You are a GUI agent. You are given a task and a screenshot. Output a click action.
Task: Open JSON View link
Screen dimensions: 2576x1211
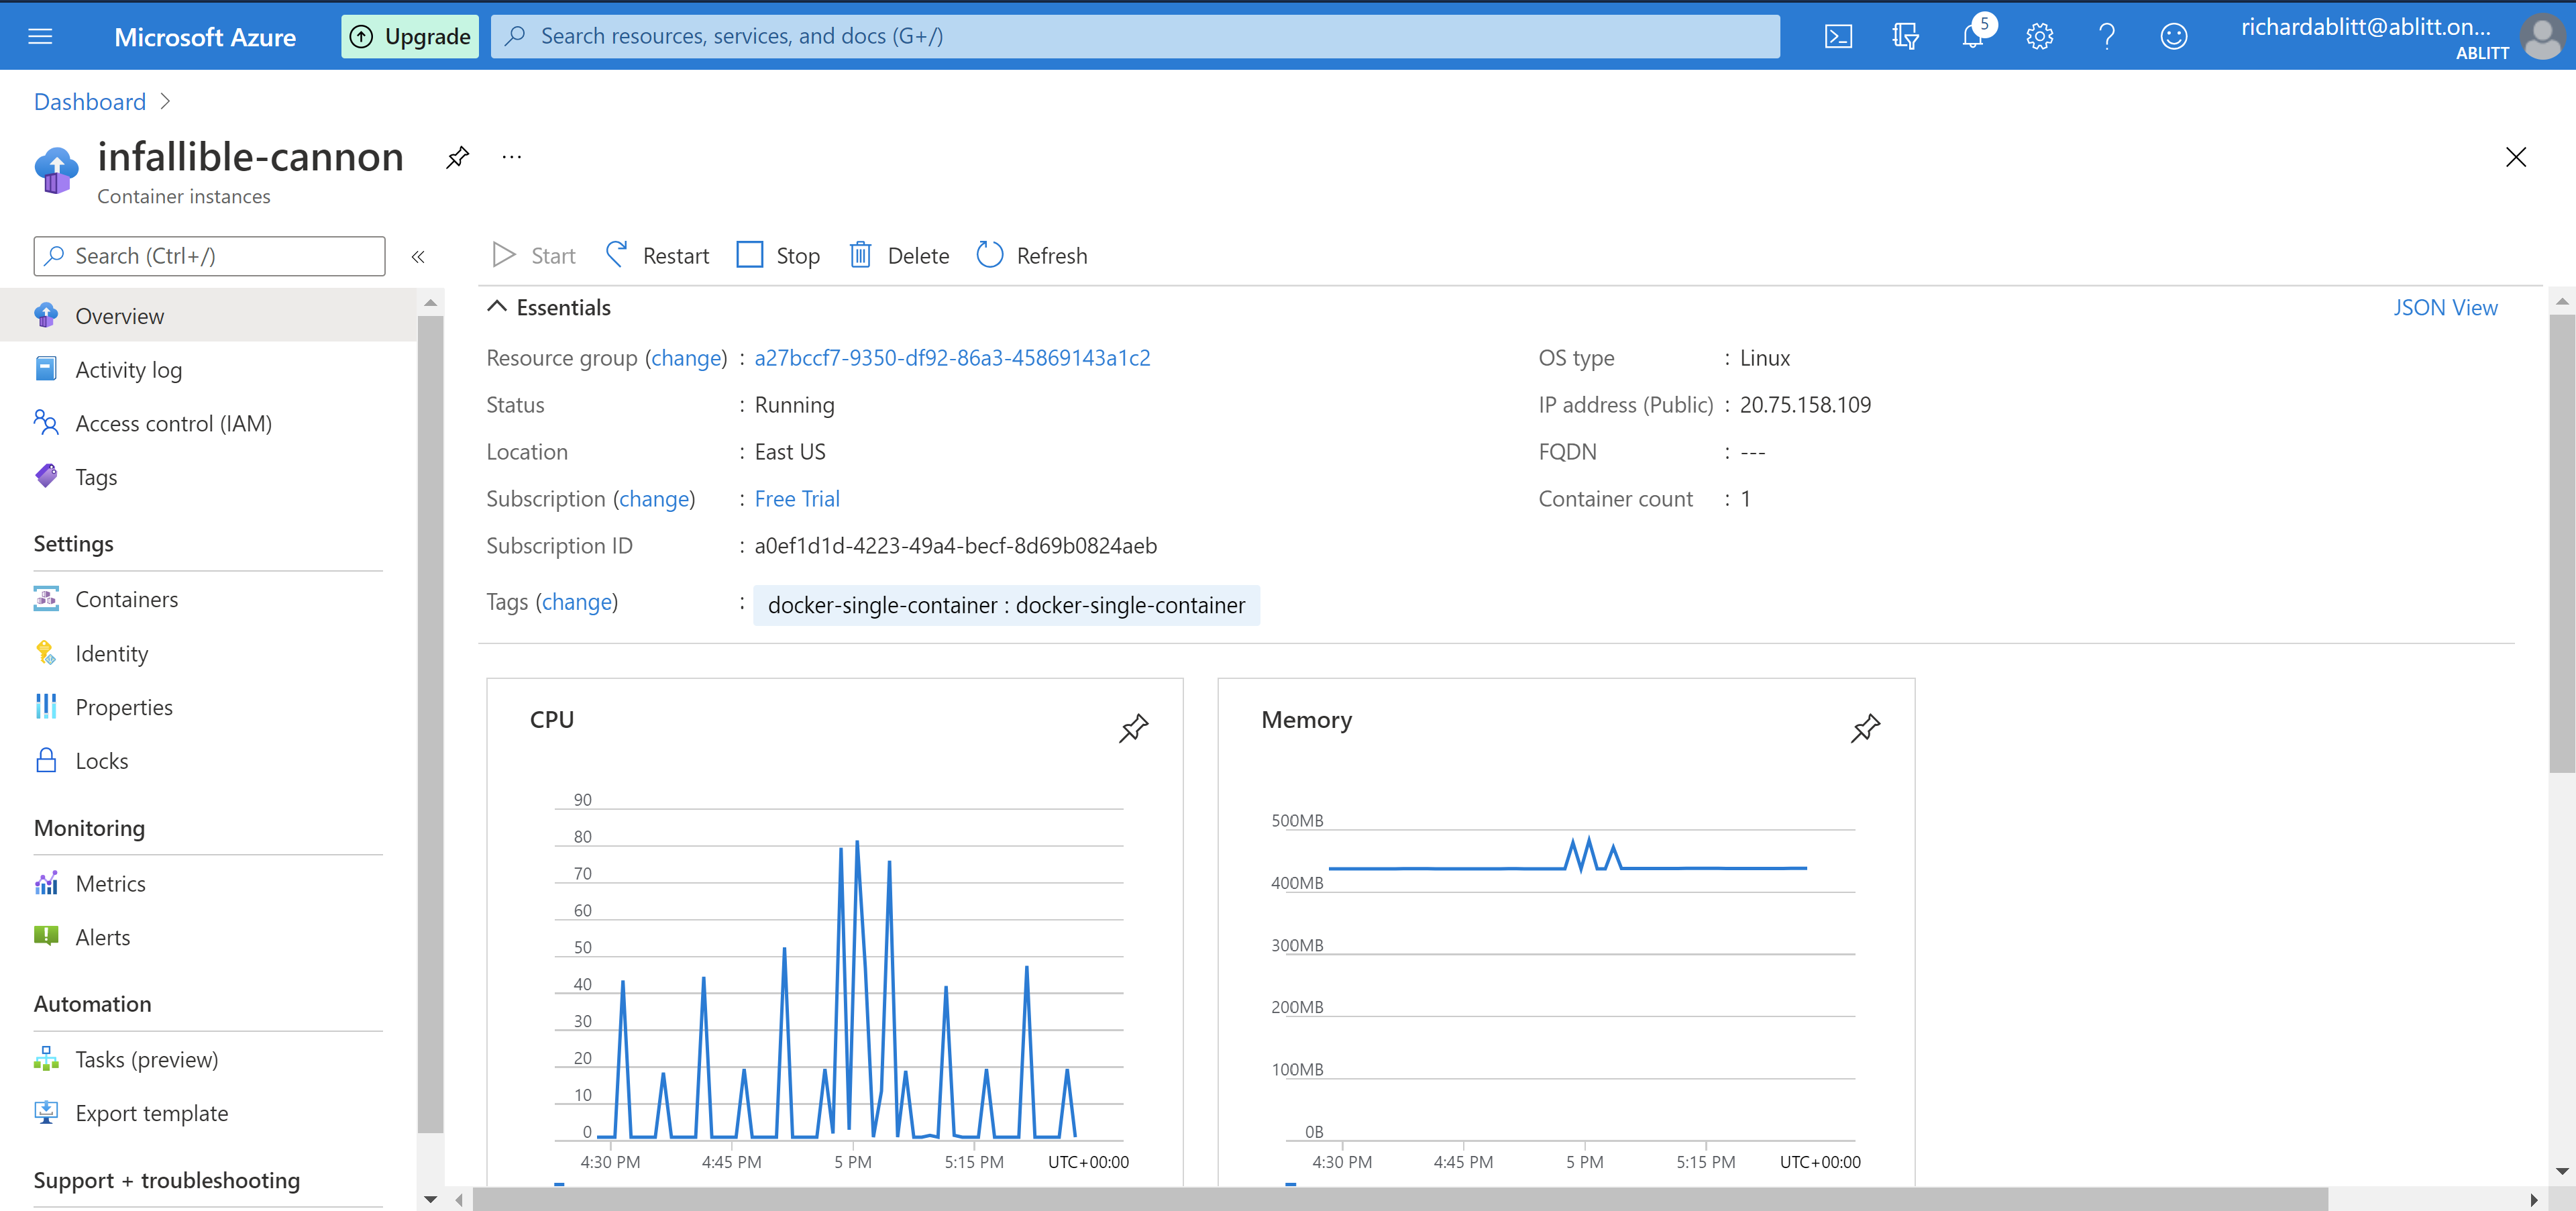2445,308
